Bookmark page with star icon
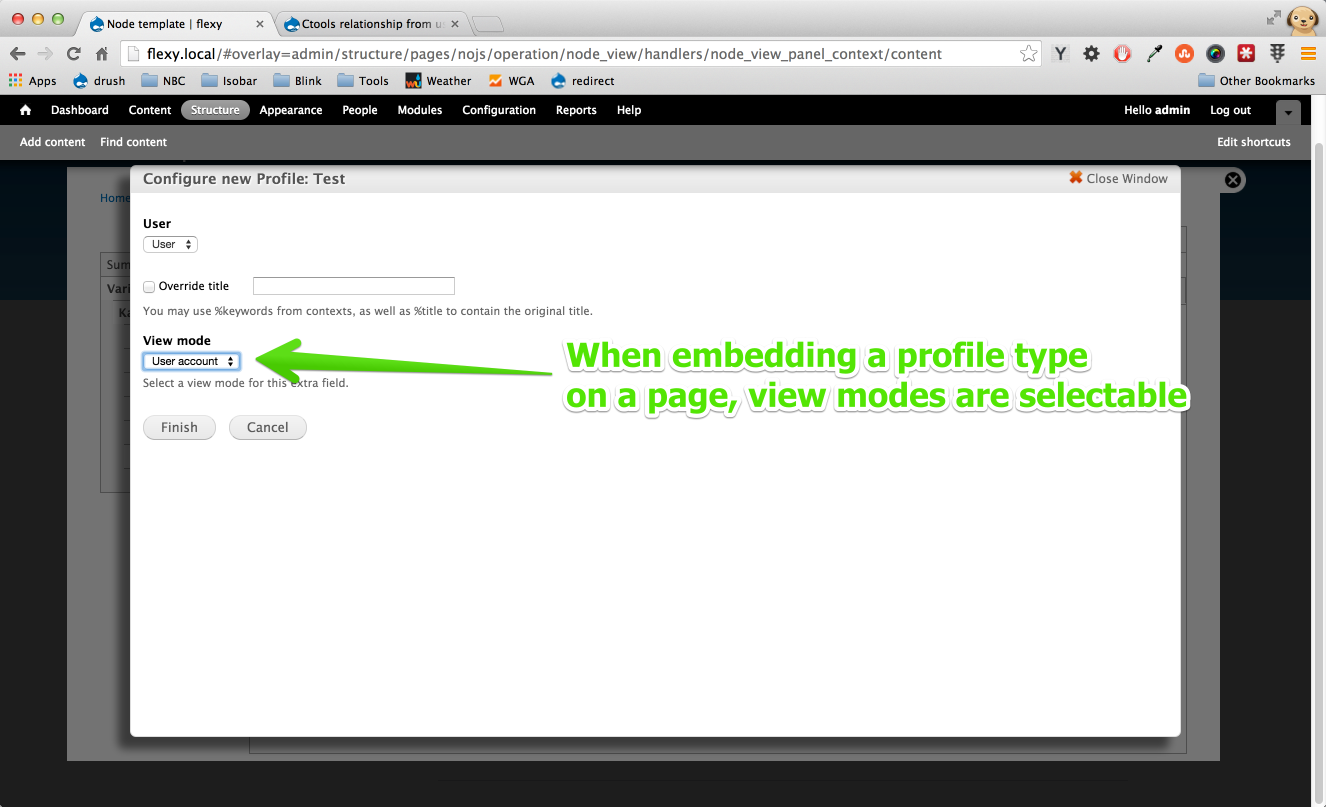Viewport: 1326px width, 807px height. [1028, 54]
